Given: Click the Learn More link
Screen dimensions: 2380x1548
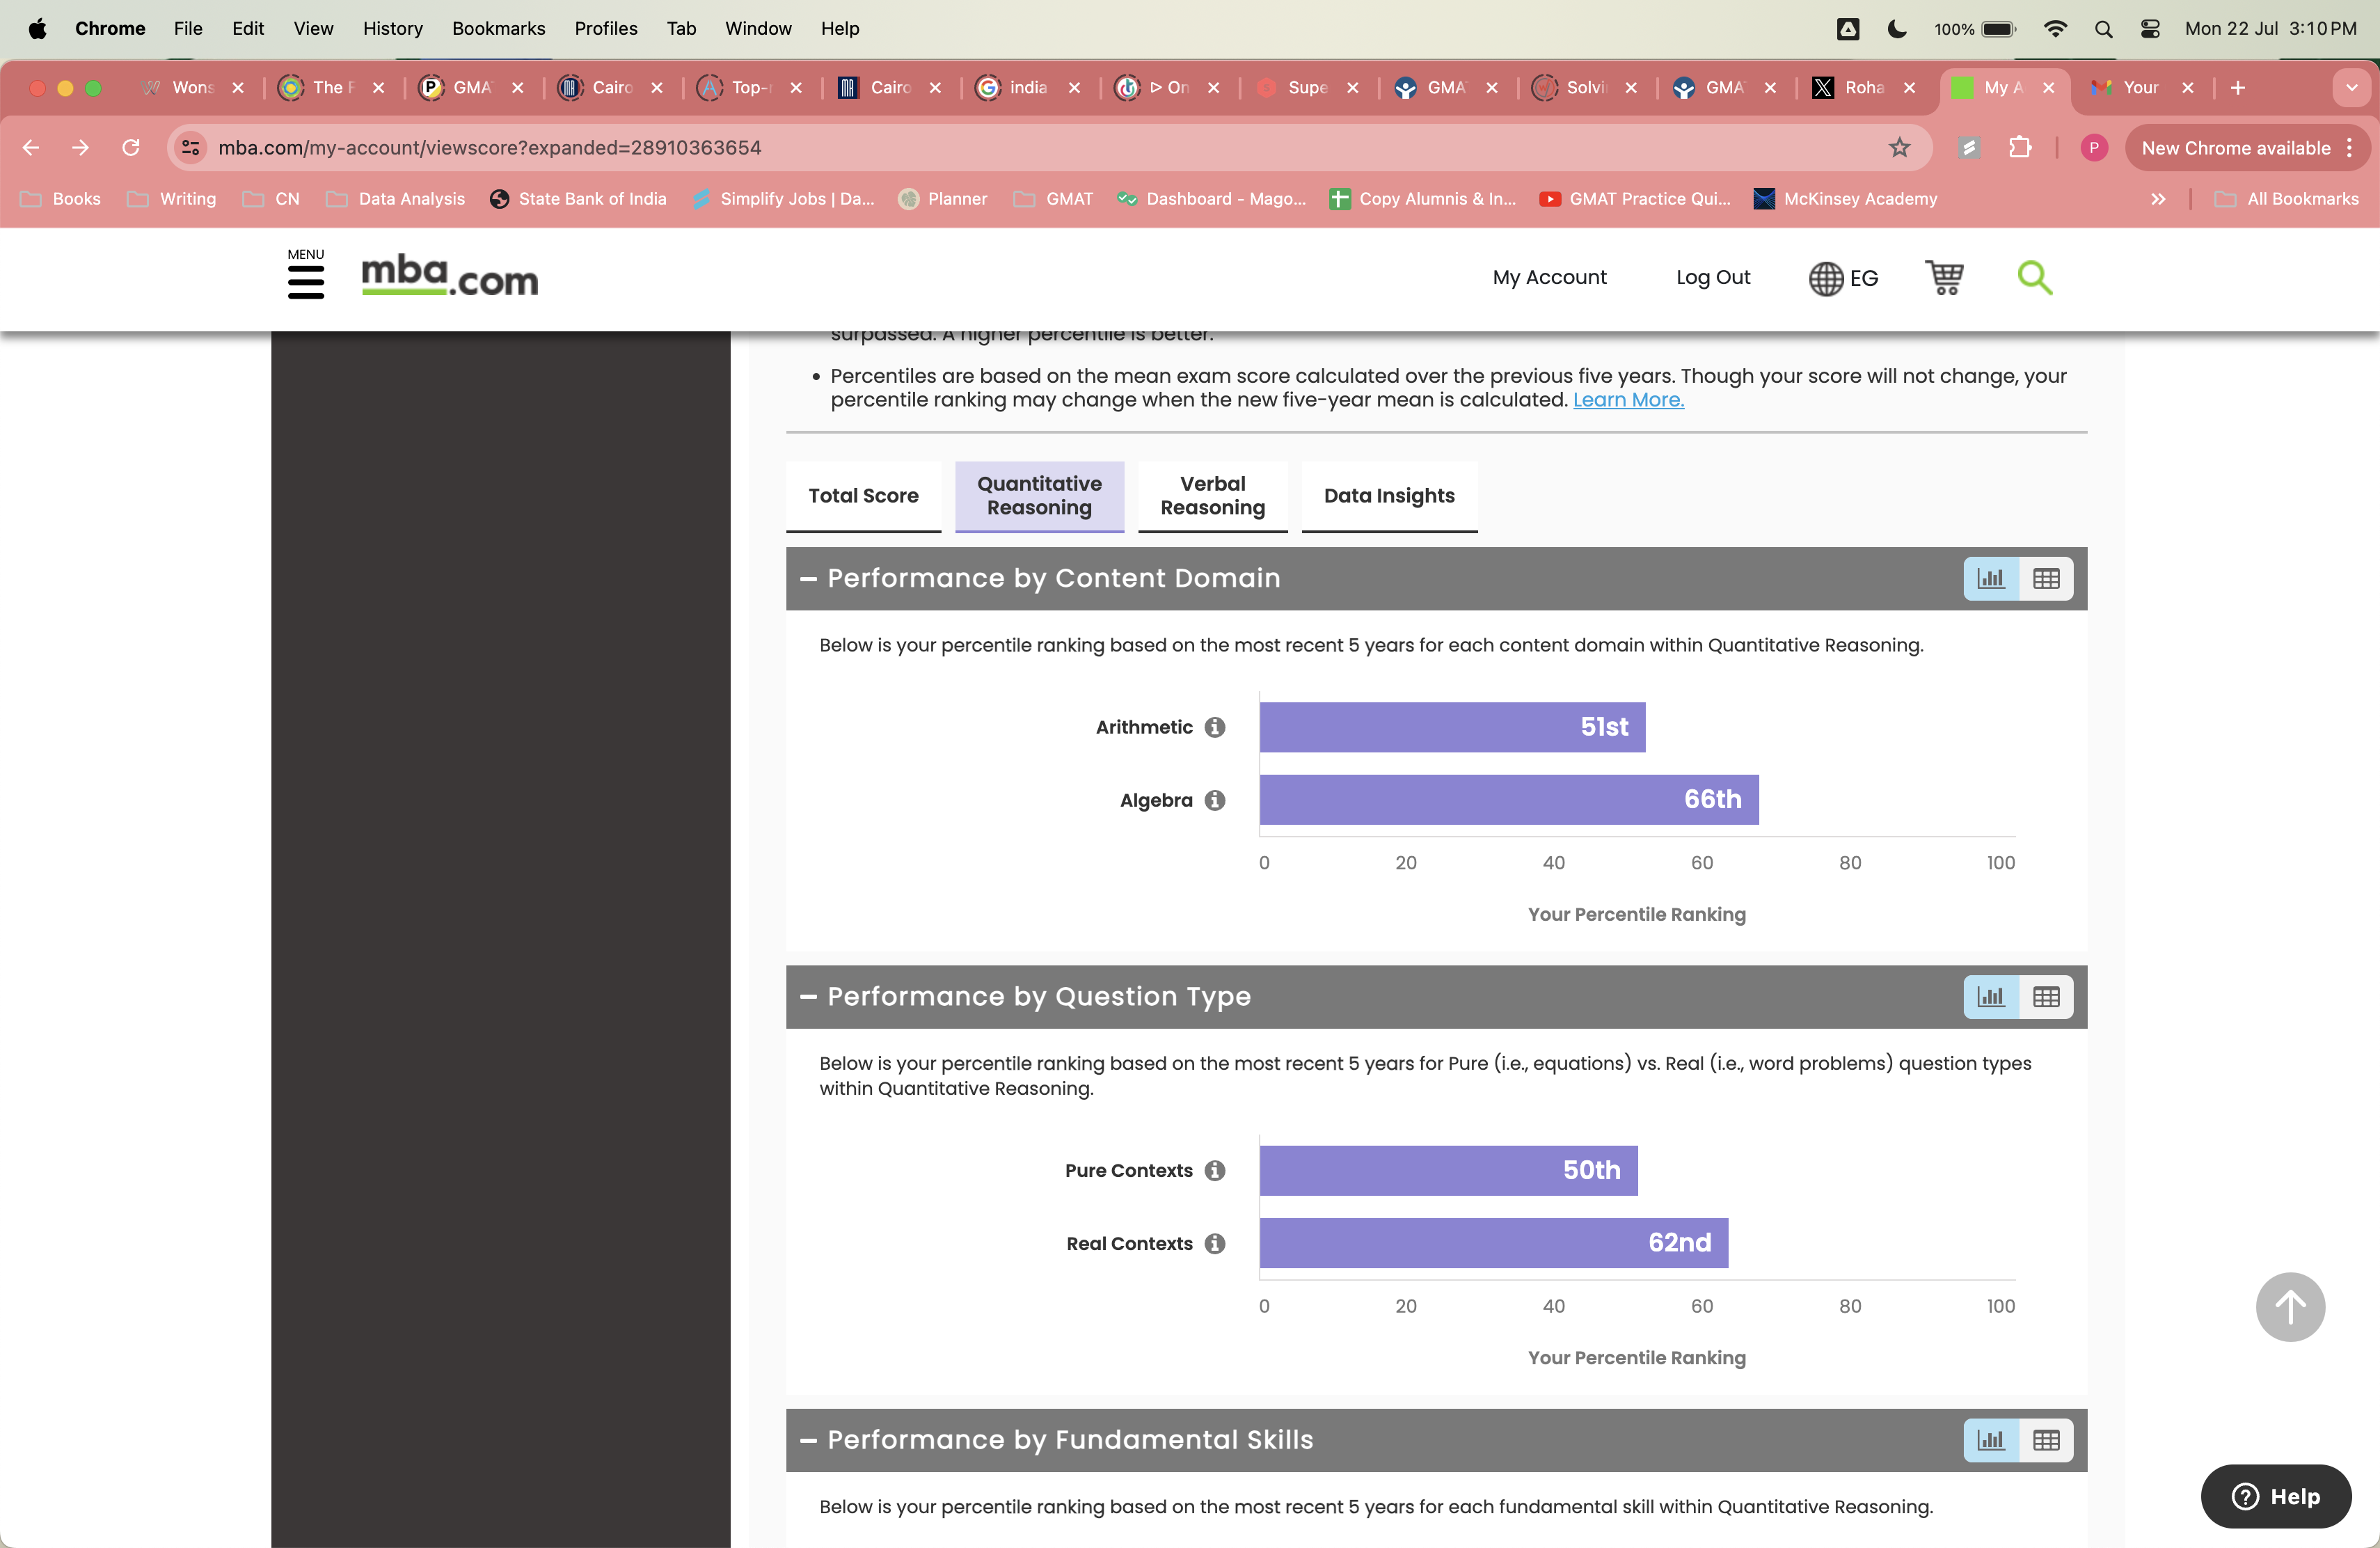Looking at the screenshot, I should pyautogui.click(x=1628, y=399).
